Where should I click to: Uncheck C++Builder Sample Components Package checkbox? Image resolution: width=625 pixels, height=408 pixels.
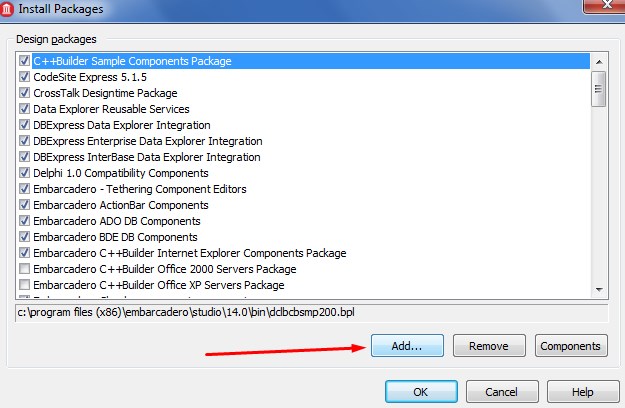tap(24, 61)
